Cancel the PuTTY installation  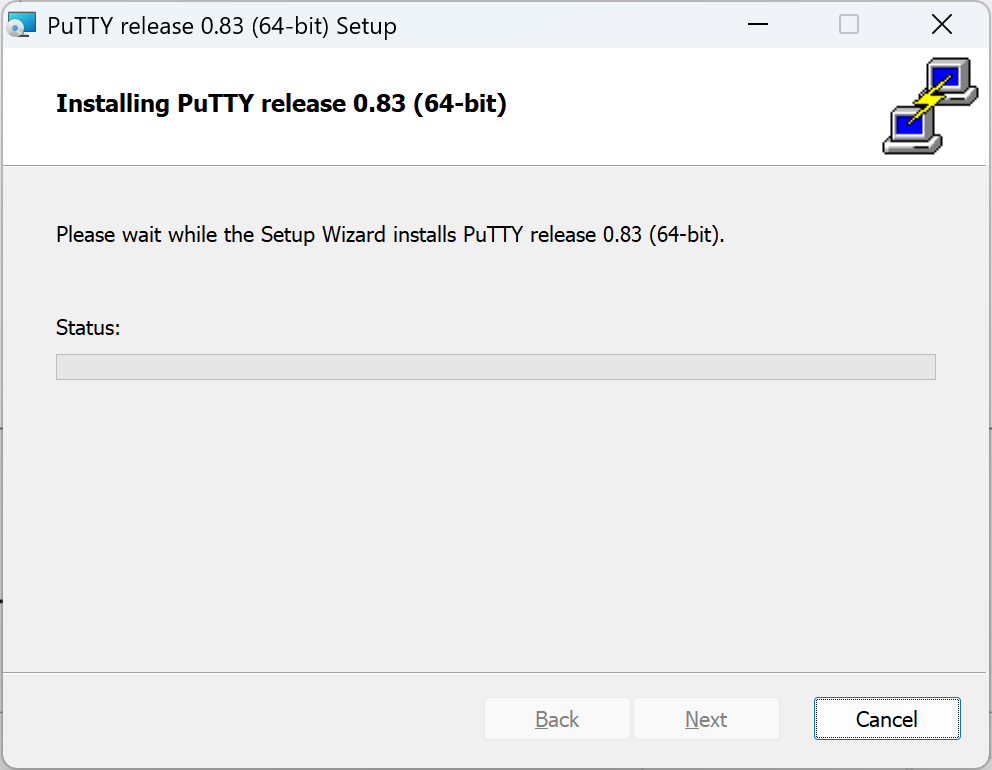[x=887, y=719]
